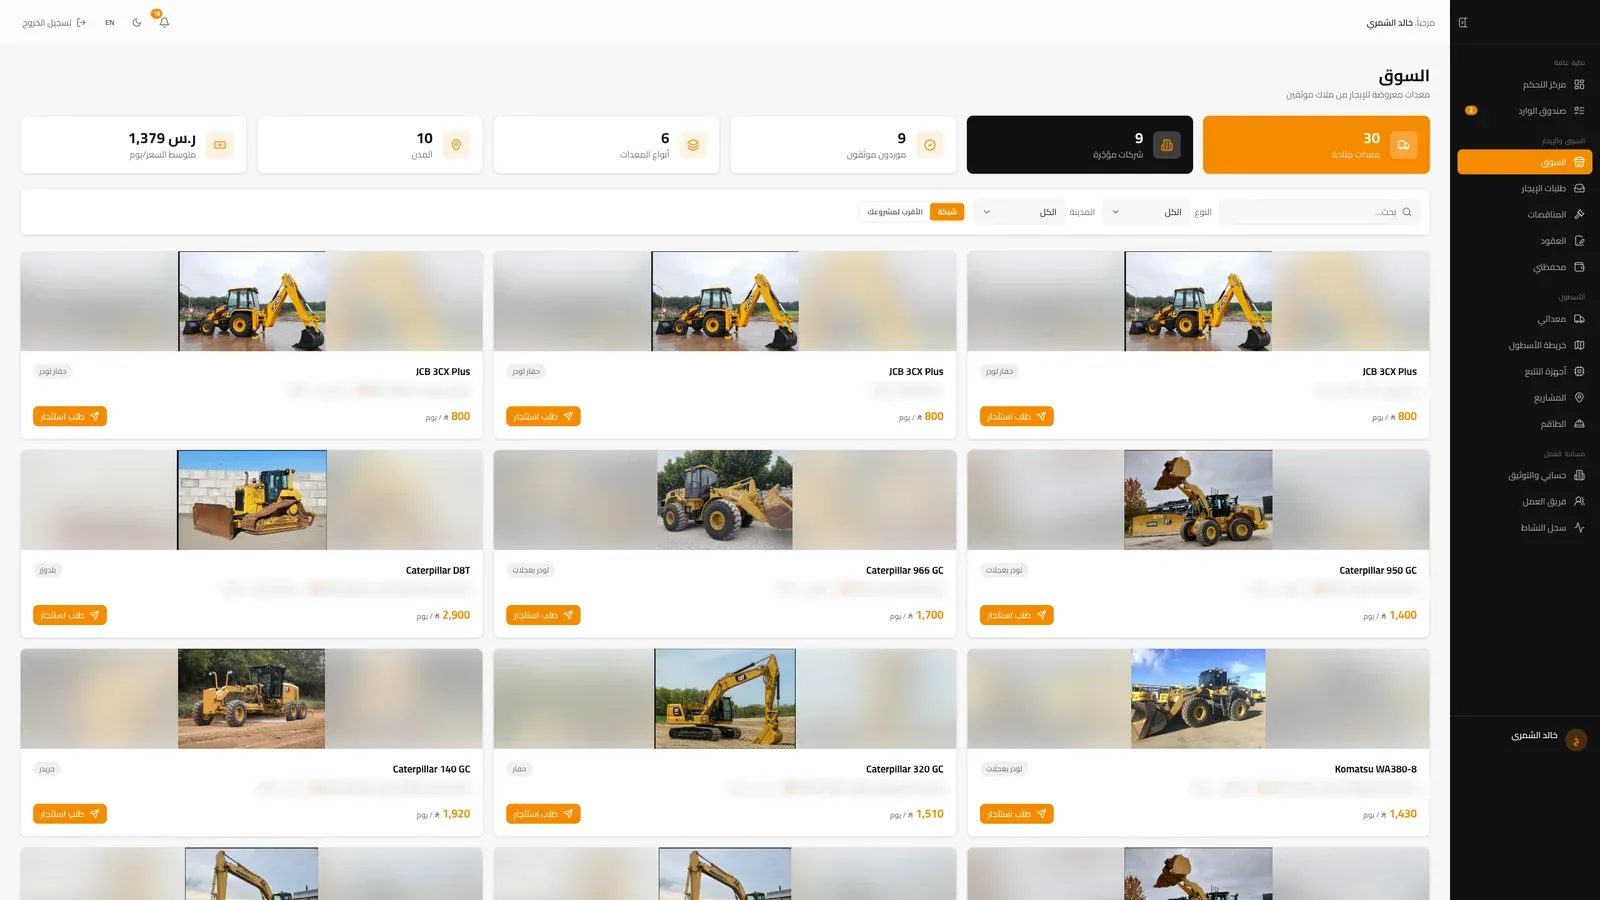Click the people icon beside فريق العمل
This screenshot has height=900, width=1600.
pyautogui.click(x=1579, y=501)
